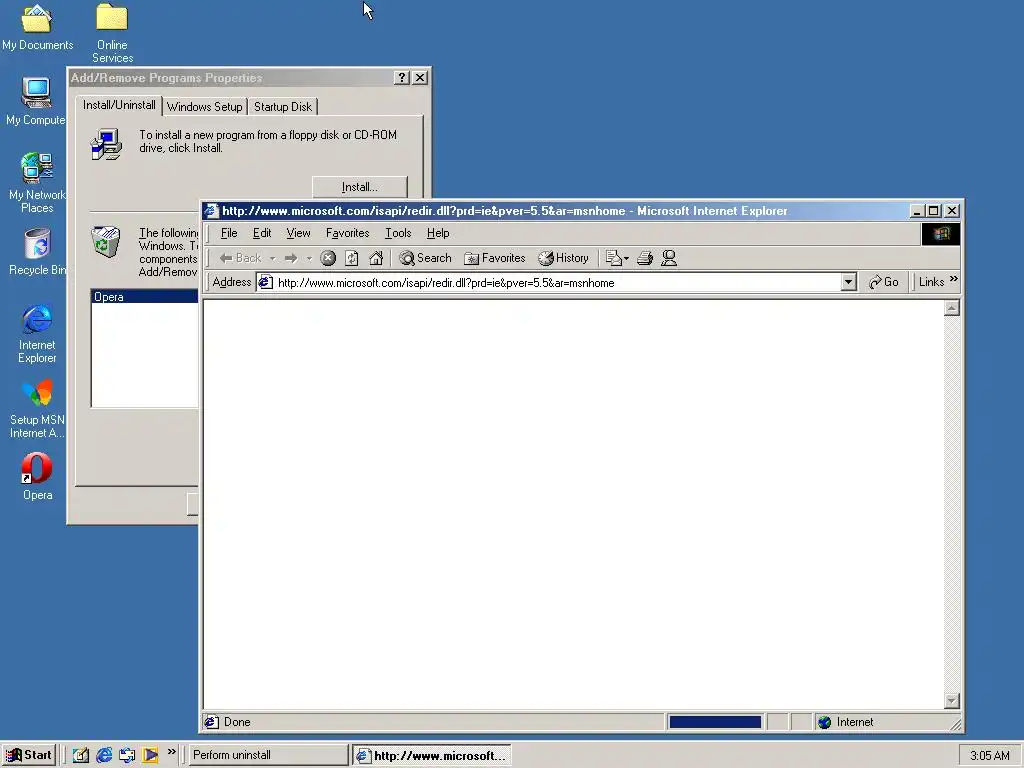
Task: Click the Messenger toolbar icon
Action: click(669, 258)
